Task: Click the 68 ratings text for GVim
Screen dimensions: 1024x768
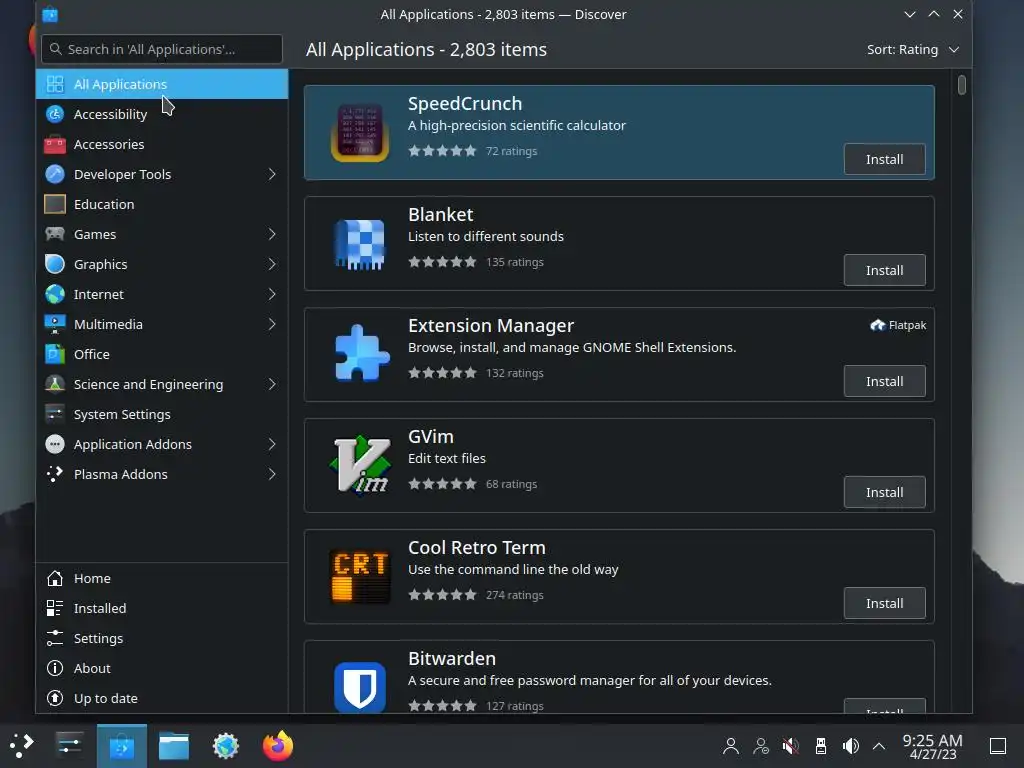Action: coord(511,484)
